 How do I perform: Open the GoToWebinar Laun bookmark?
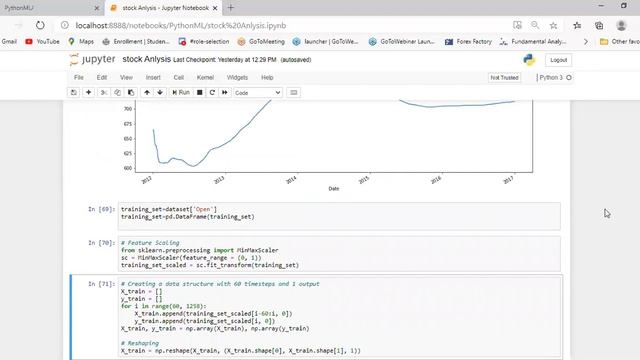point(402,42)
